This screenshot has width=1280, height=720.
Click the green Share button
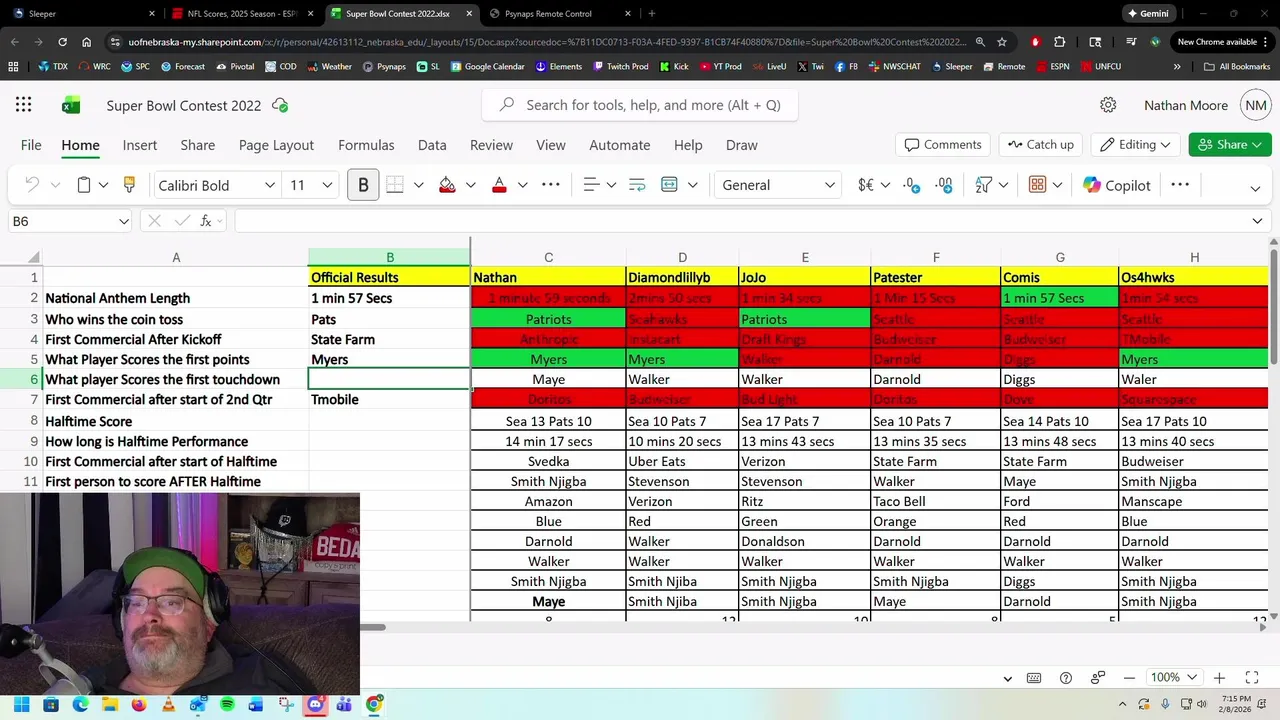(x=1230, y=145)
